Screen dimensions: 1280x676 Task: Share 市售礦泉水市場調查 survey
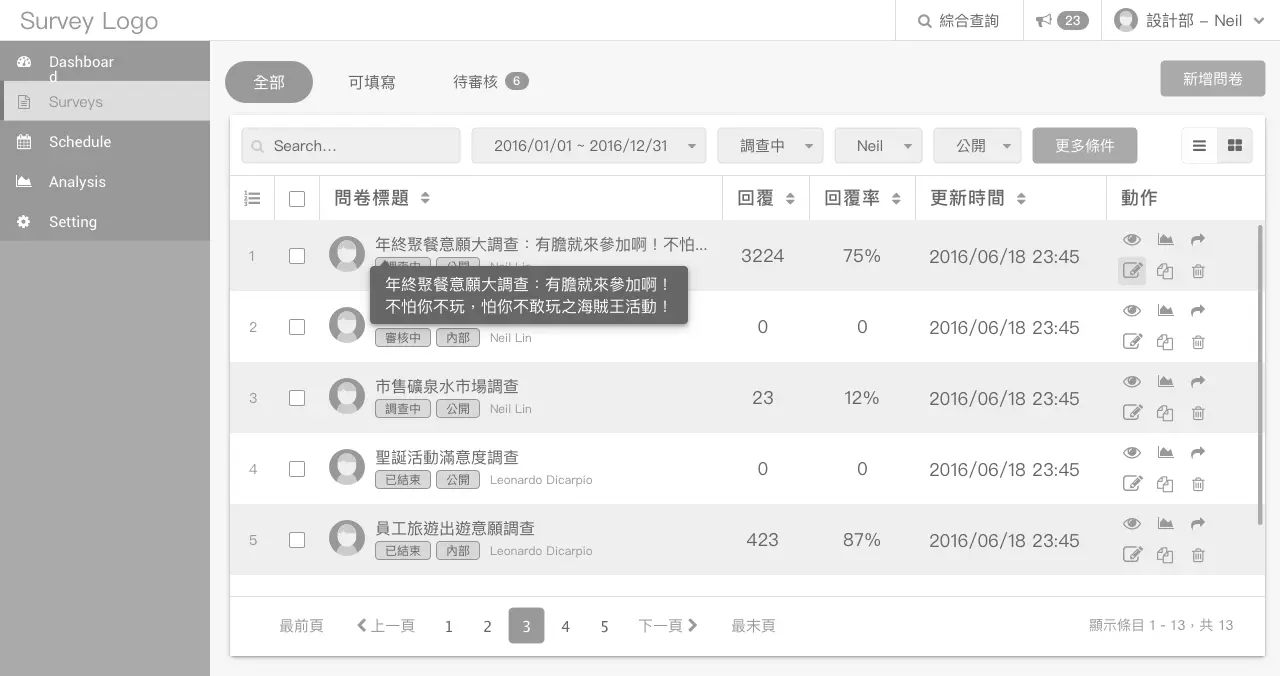click(1198, 382)
